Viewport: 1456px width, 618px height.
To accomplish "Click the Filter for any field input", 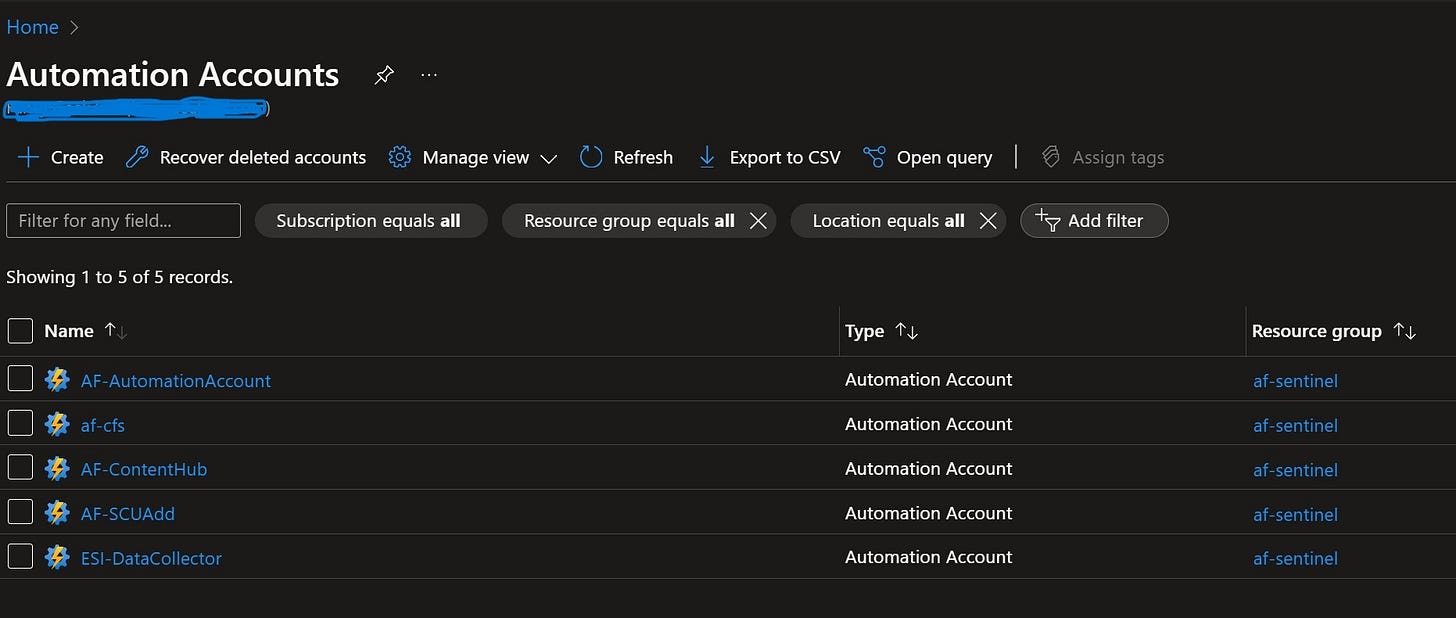I will coord(123,221).
